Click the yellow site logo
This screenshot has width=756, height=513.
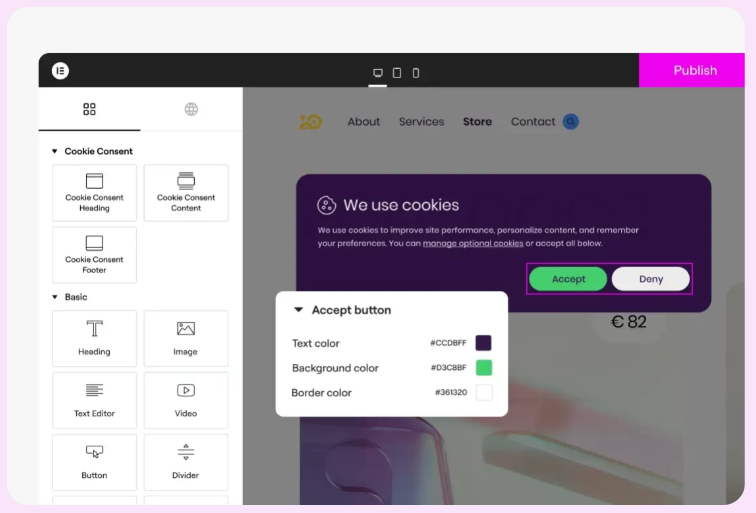tap(310, 122)
